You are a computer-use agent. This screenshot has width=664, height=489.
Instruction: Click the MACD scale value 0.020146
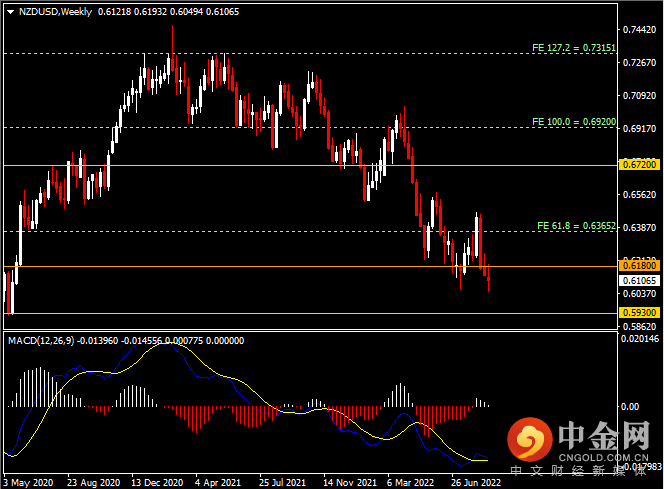point(640,339)
